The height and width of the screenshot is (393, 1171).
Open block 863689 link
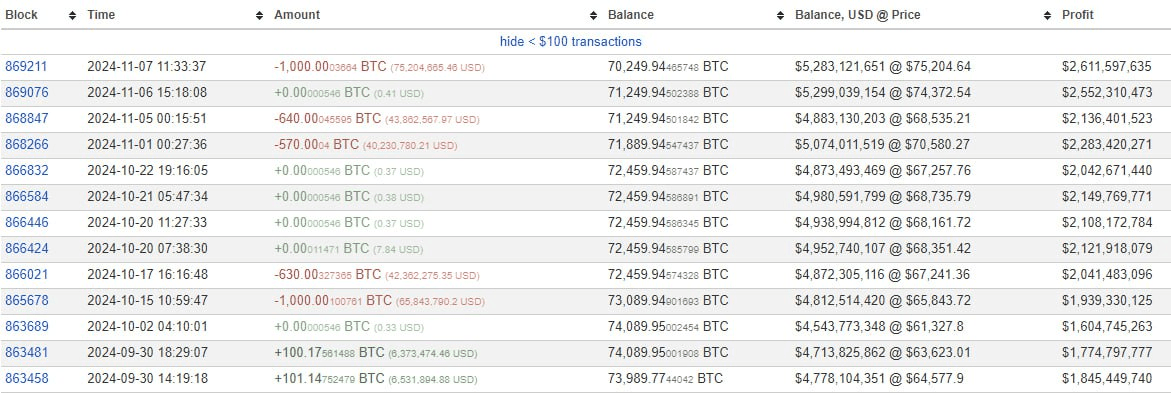26,327
